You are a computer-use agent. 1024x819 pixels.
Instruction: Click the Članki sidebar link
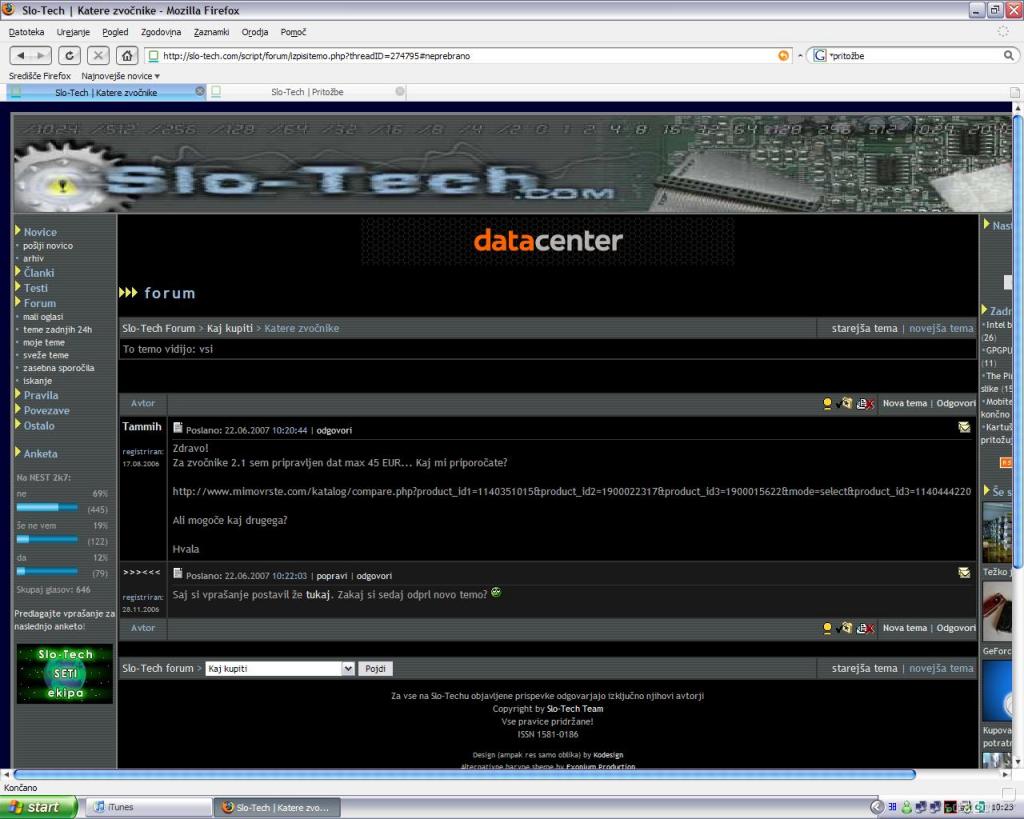tap(39, 273)
